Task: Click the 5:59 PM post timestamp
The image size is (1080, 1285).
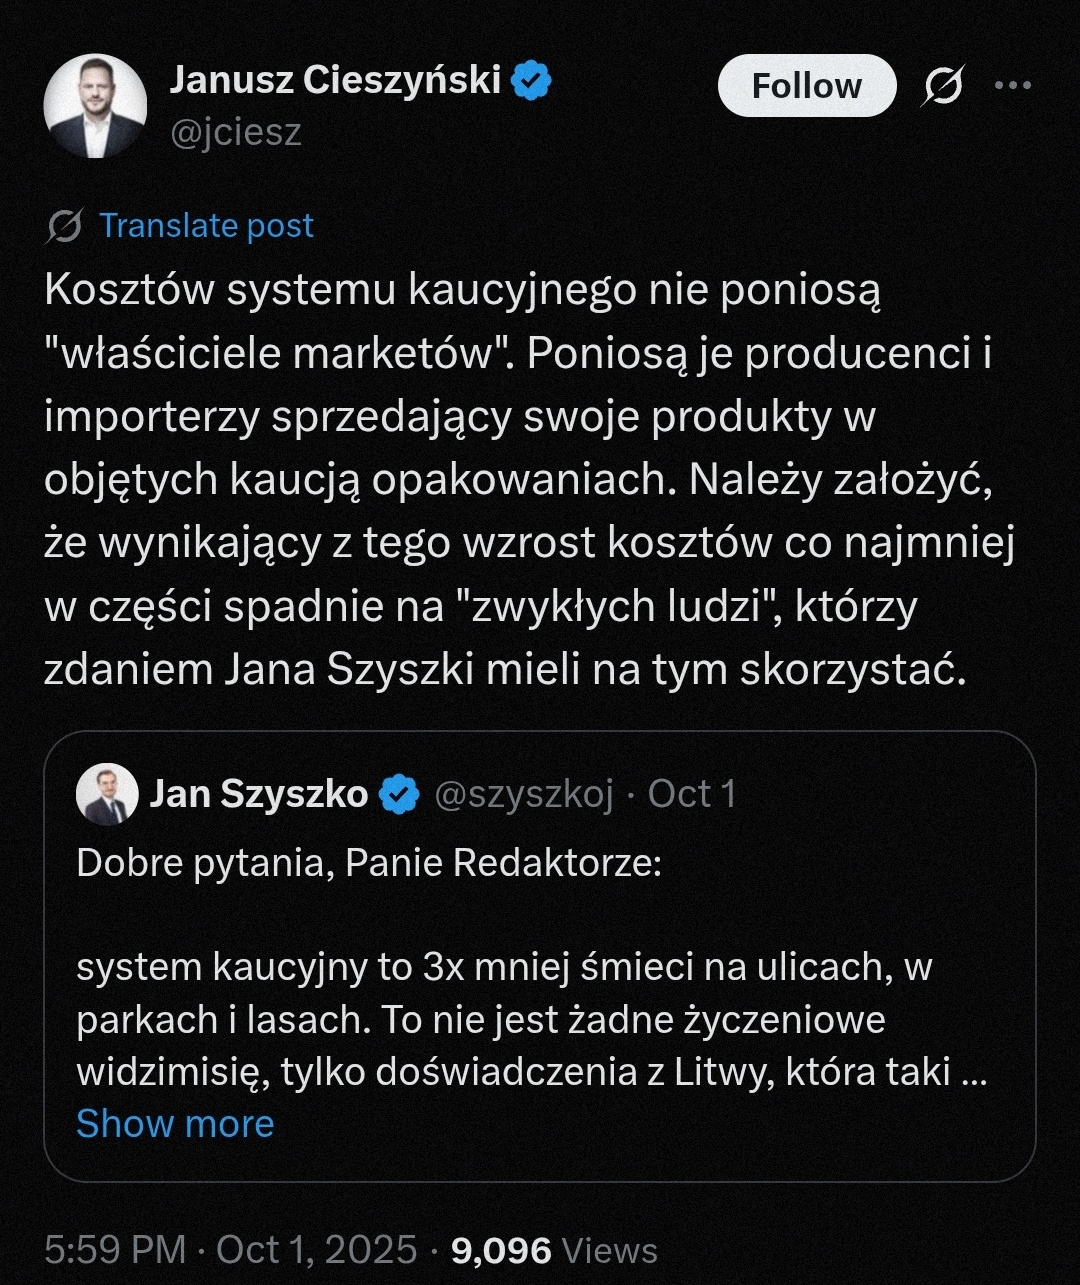Action: pos(115,1250)
